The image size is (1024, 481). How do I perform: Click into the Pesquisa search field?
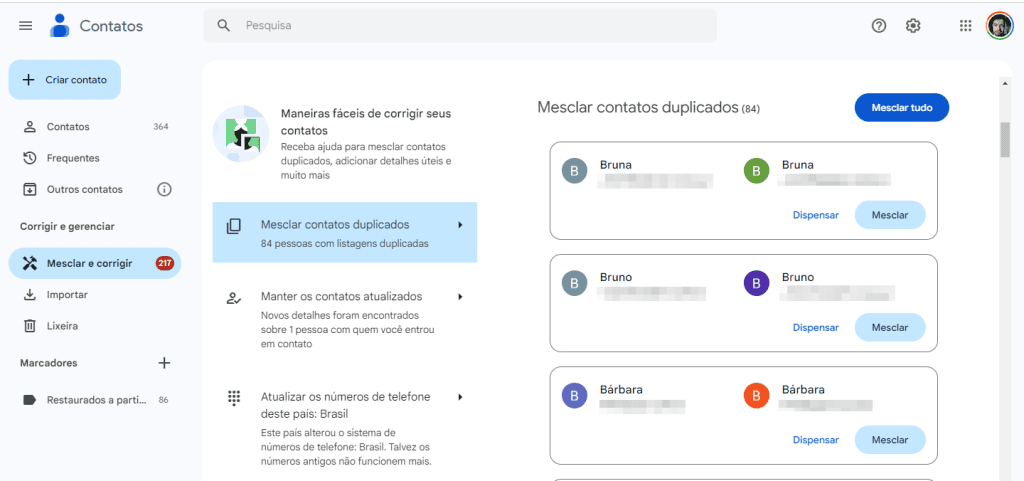coord(460,26)
